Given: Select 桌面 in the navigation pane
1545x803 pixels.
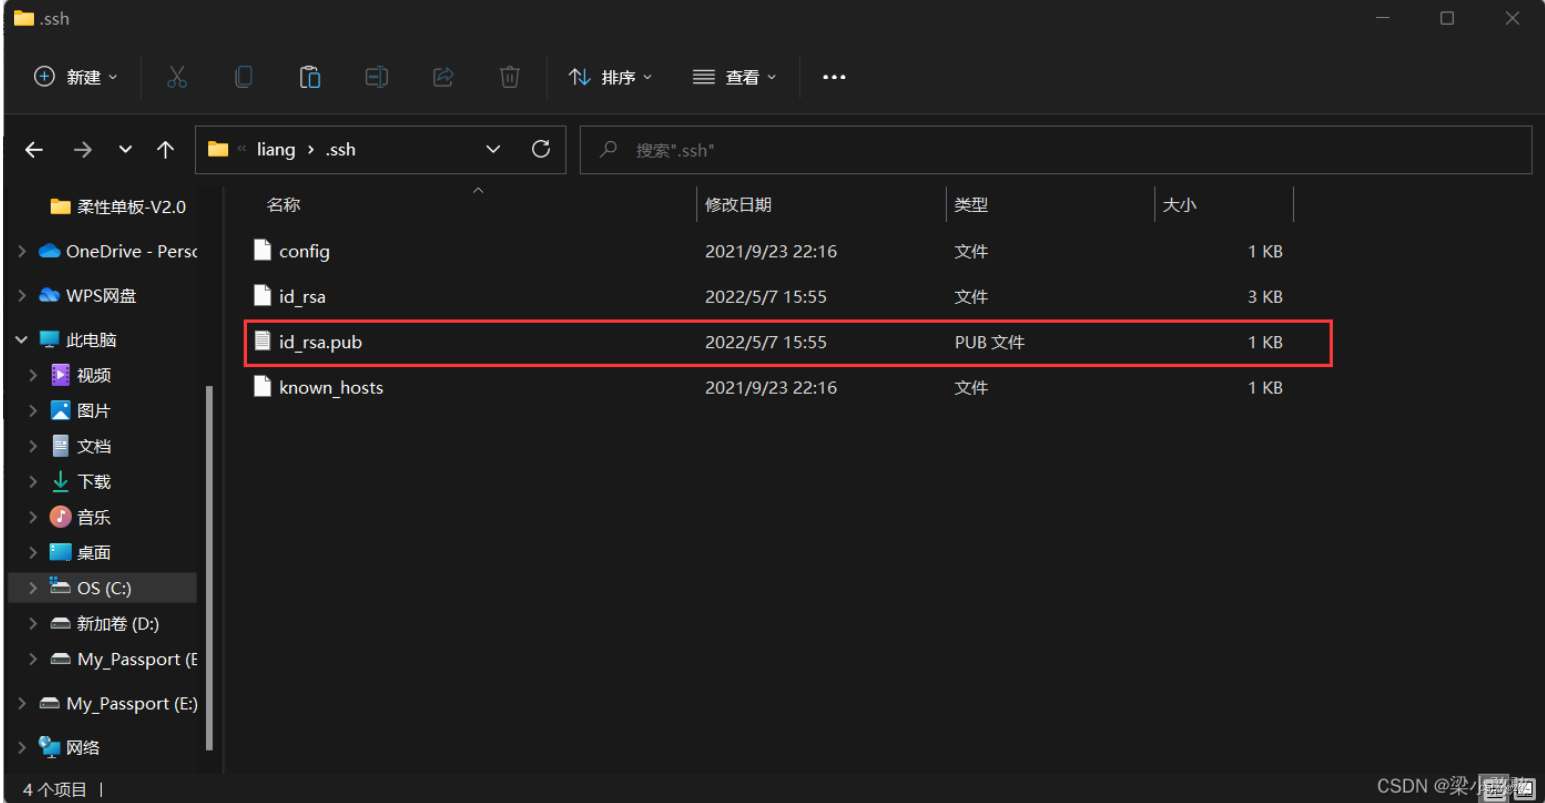Looking at the screenshot, I should pos(80,552).
